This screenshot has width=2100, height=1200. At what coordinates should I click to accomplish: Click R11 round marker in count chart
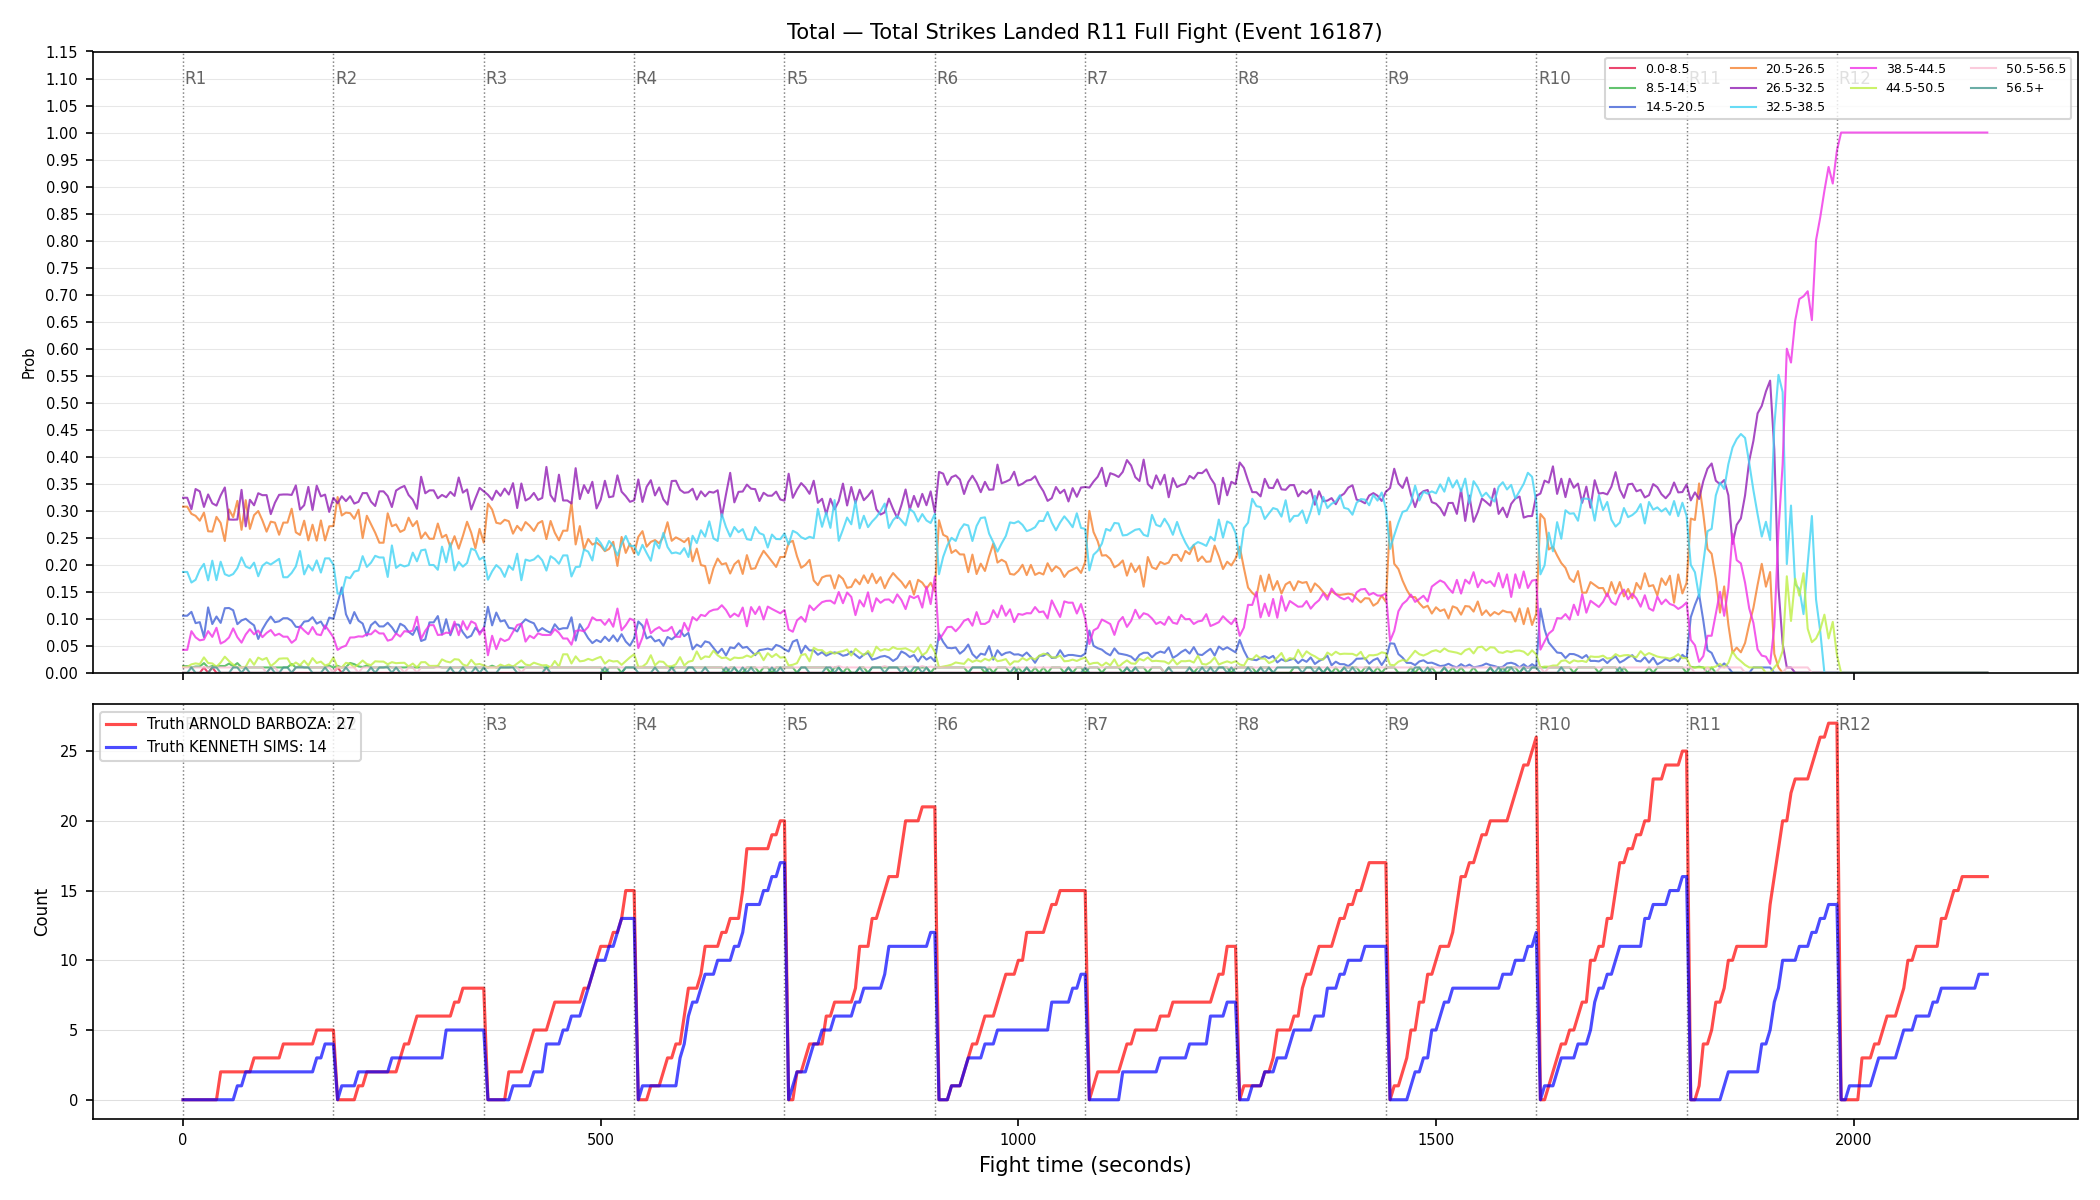pyautogui.click(x=1705, y=724)
